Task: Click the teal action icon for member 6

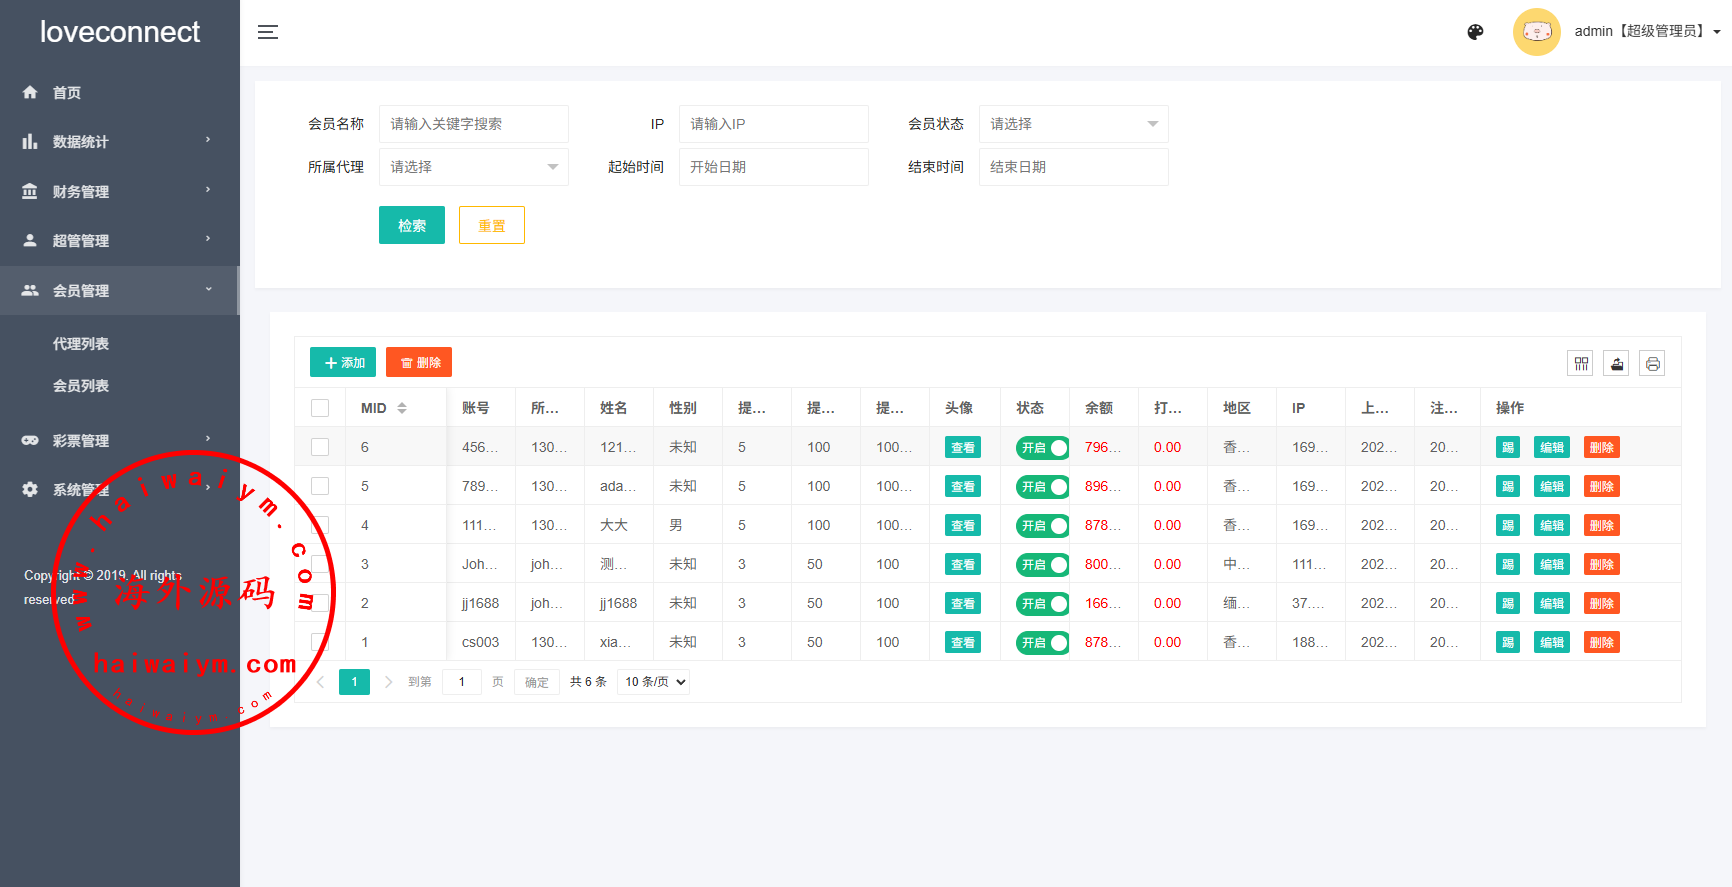Action: pos(1508,448)
